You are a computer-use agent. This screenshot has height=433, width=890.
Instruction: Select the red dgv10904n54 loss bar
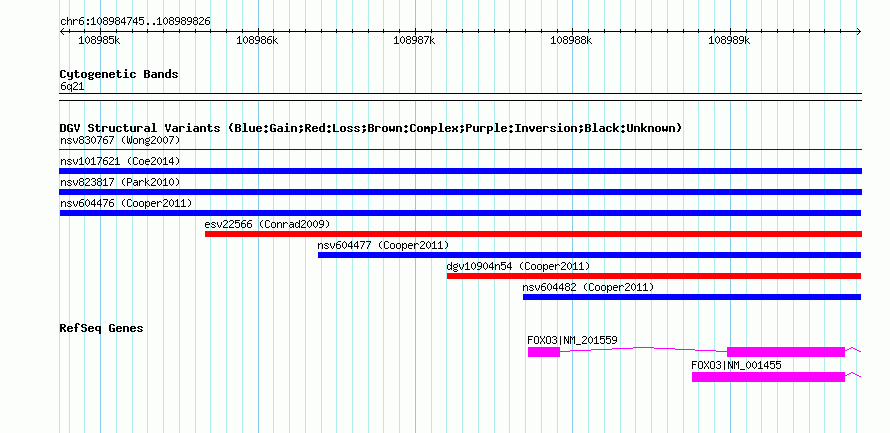tap(654, 276)
